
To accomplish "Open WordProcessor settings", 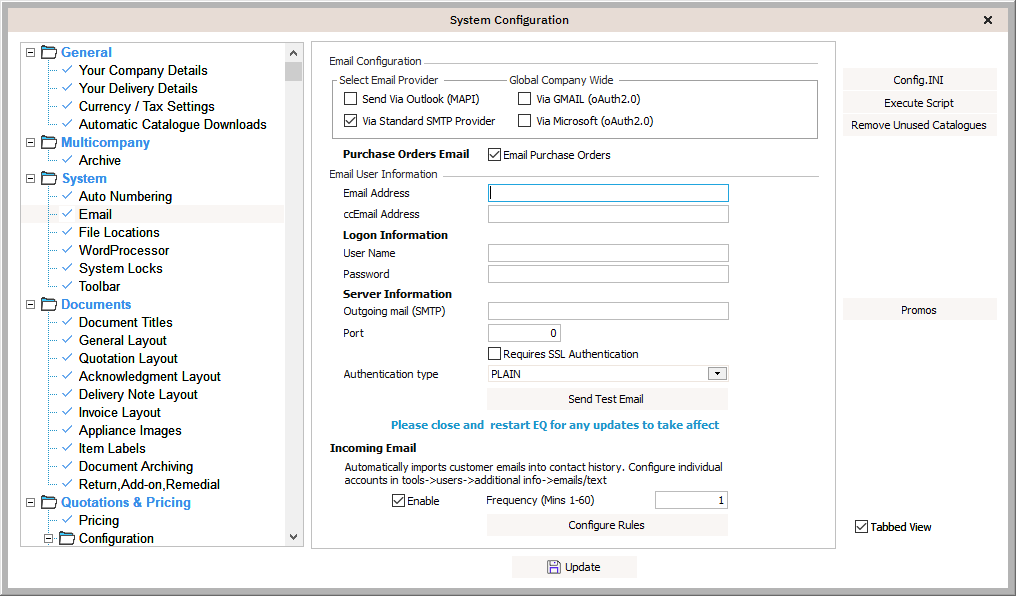I will click(x=124, y=250).
